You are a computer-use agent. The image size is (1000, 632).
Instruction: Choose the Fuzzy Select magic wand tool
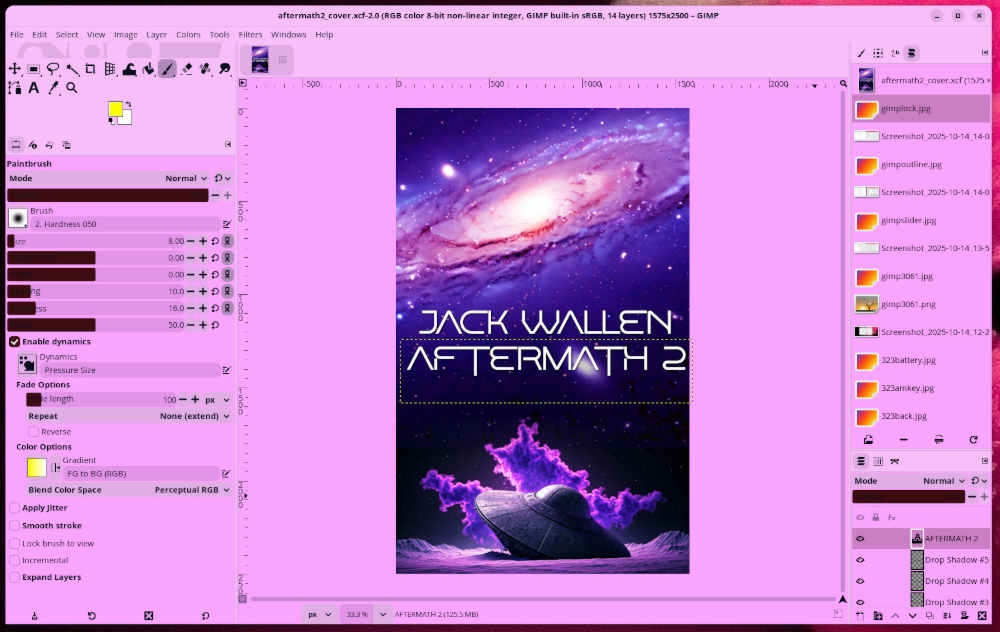72,69
